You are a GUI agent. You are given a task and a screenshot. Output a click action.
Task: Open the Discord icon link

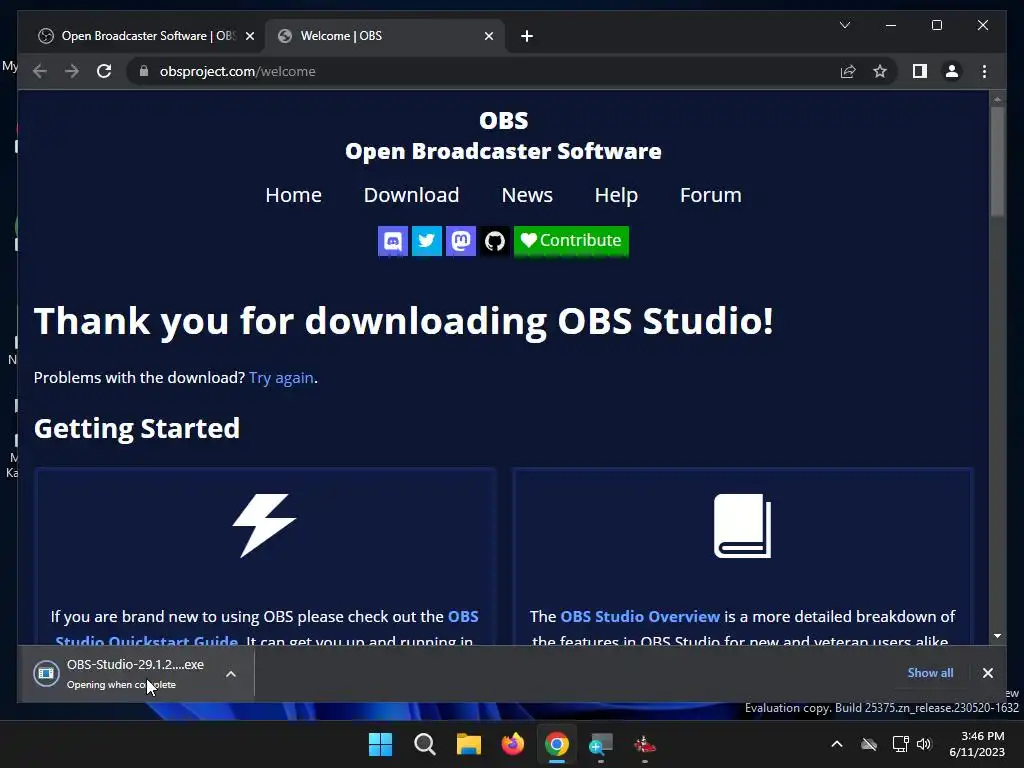392,241
